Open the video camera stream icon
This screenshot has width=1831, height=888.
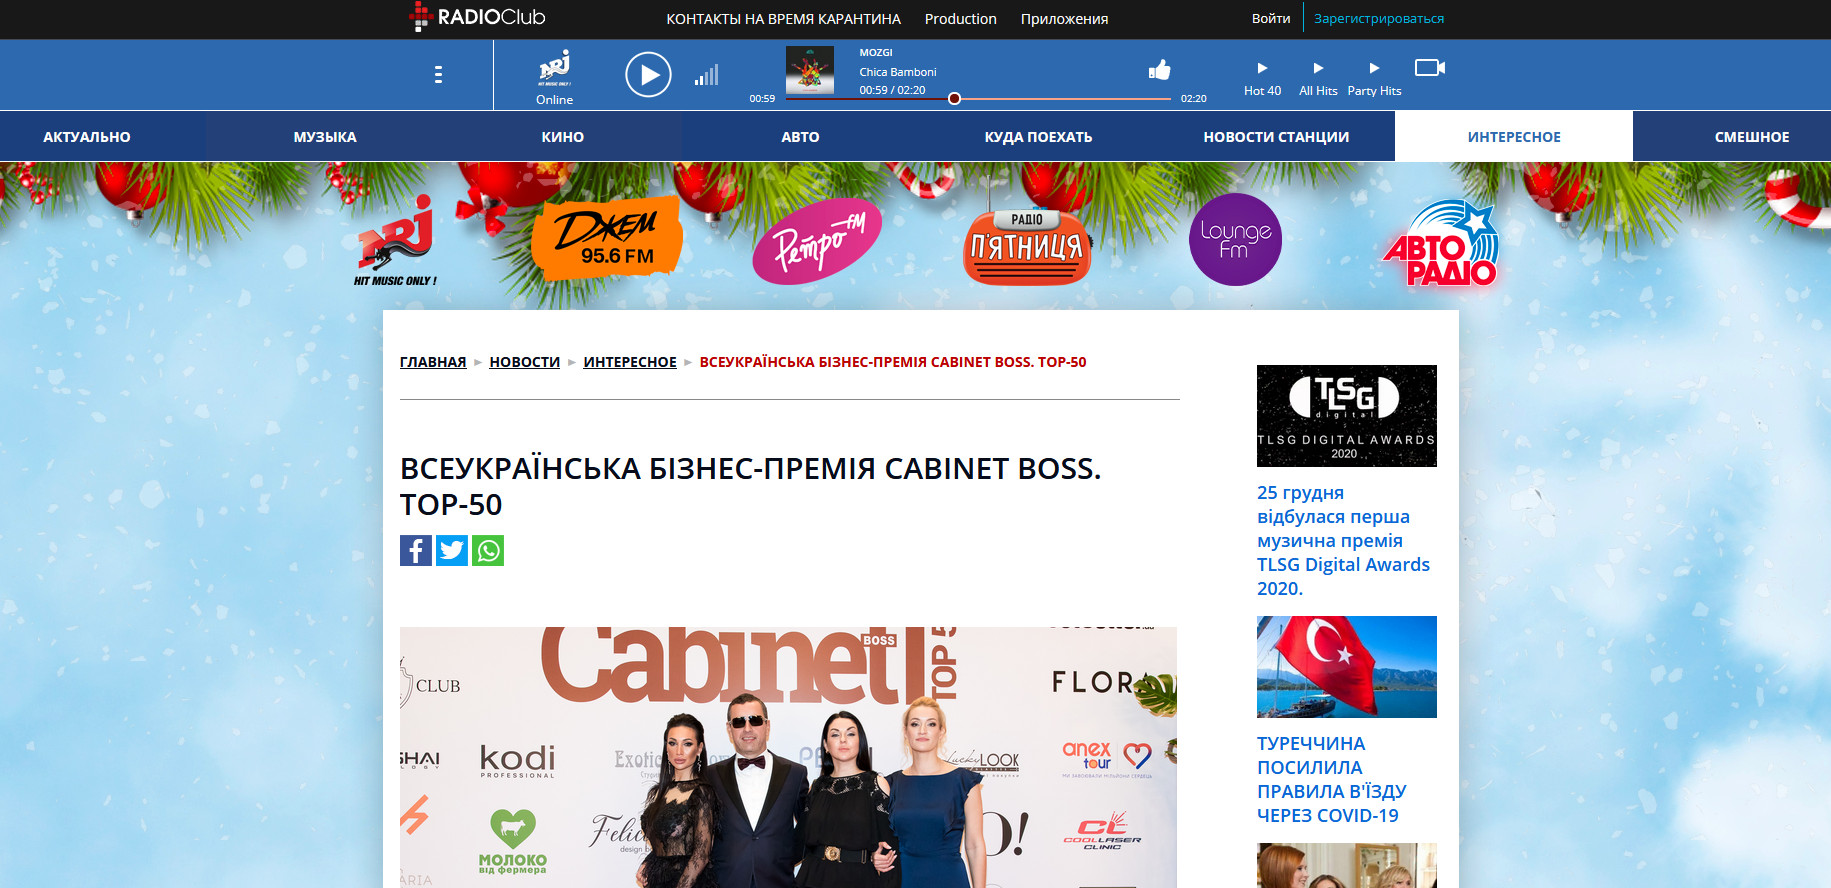(1429, 68)
